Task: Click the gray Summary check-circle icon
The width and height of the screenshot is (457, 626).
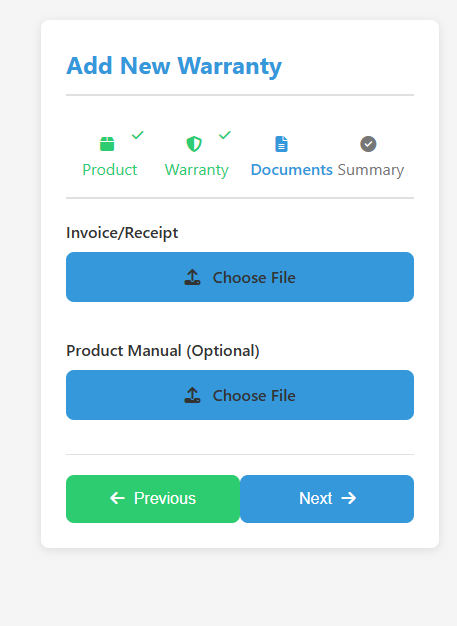Action: point(368,144)
